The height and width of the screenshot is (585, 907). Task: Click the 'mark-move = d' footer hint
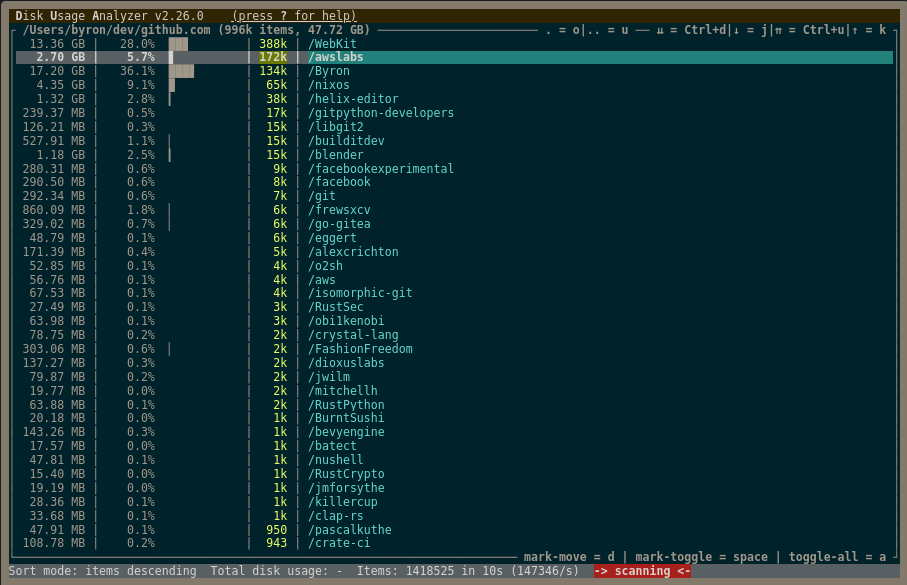coord(569,557)
